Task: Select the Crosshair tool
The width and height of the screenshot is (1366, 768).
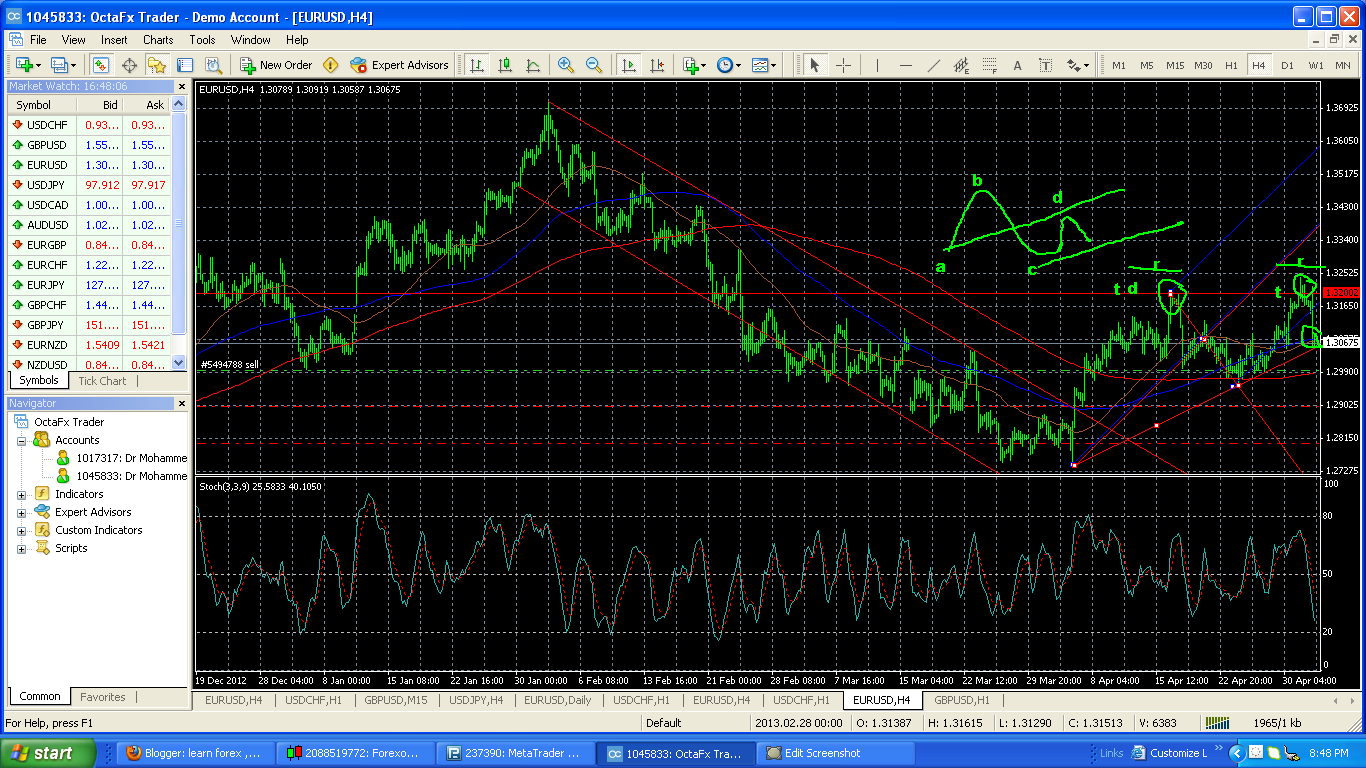Action: [x=843, y=65]
